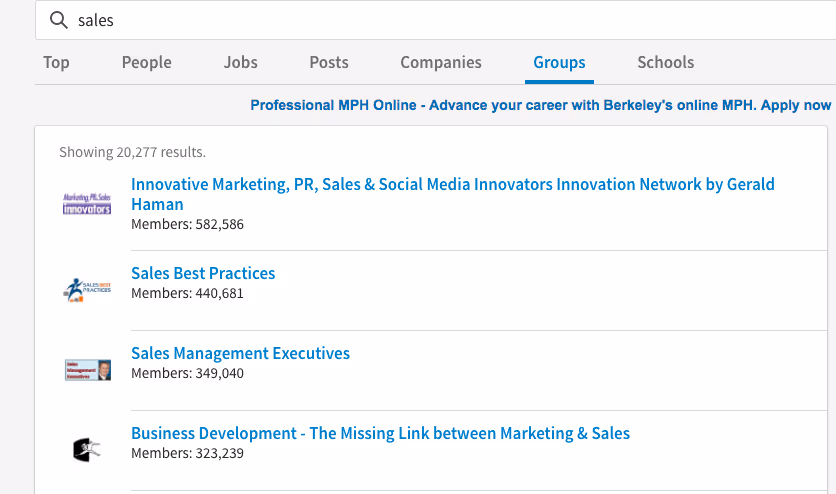Screen dimensions: 836x494
Task: Click the Sales Management Executives thumbnail
Action: (87, 370)
